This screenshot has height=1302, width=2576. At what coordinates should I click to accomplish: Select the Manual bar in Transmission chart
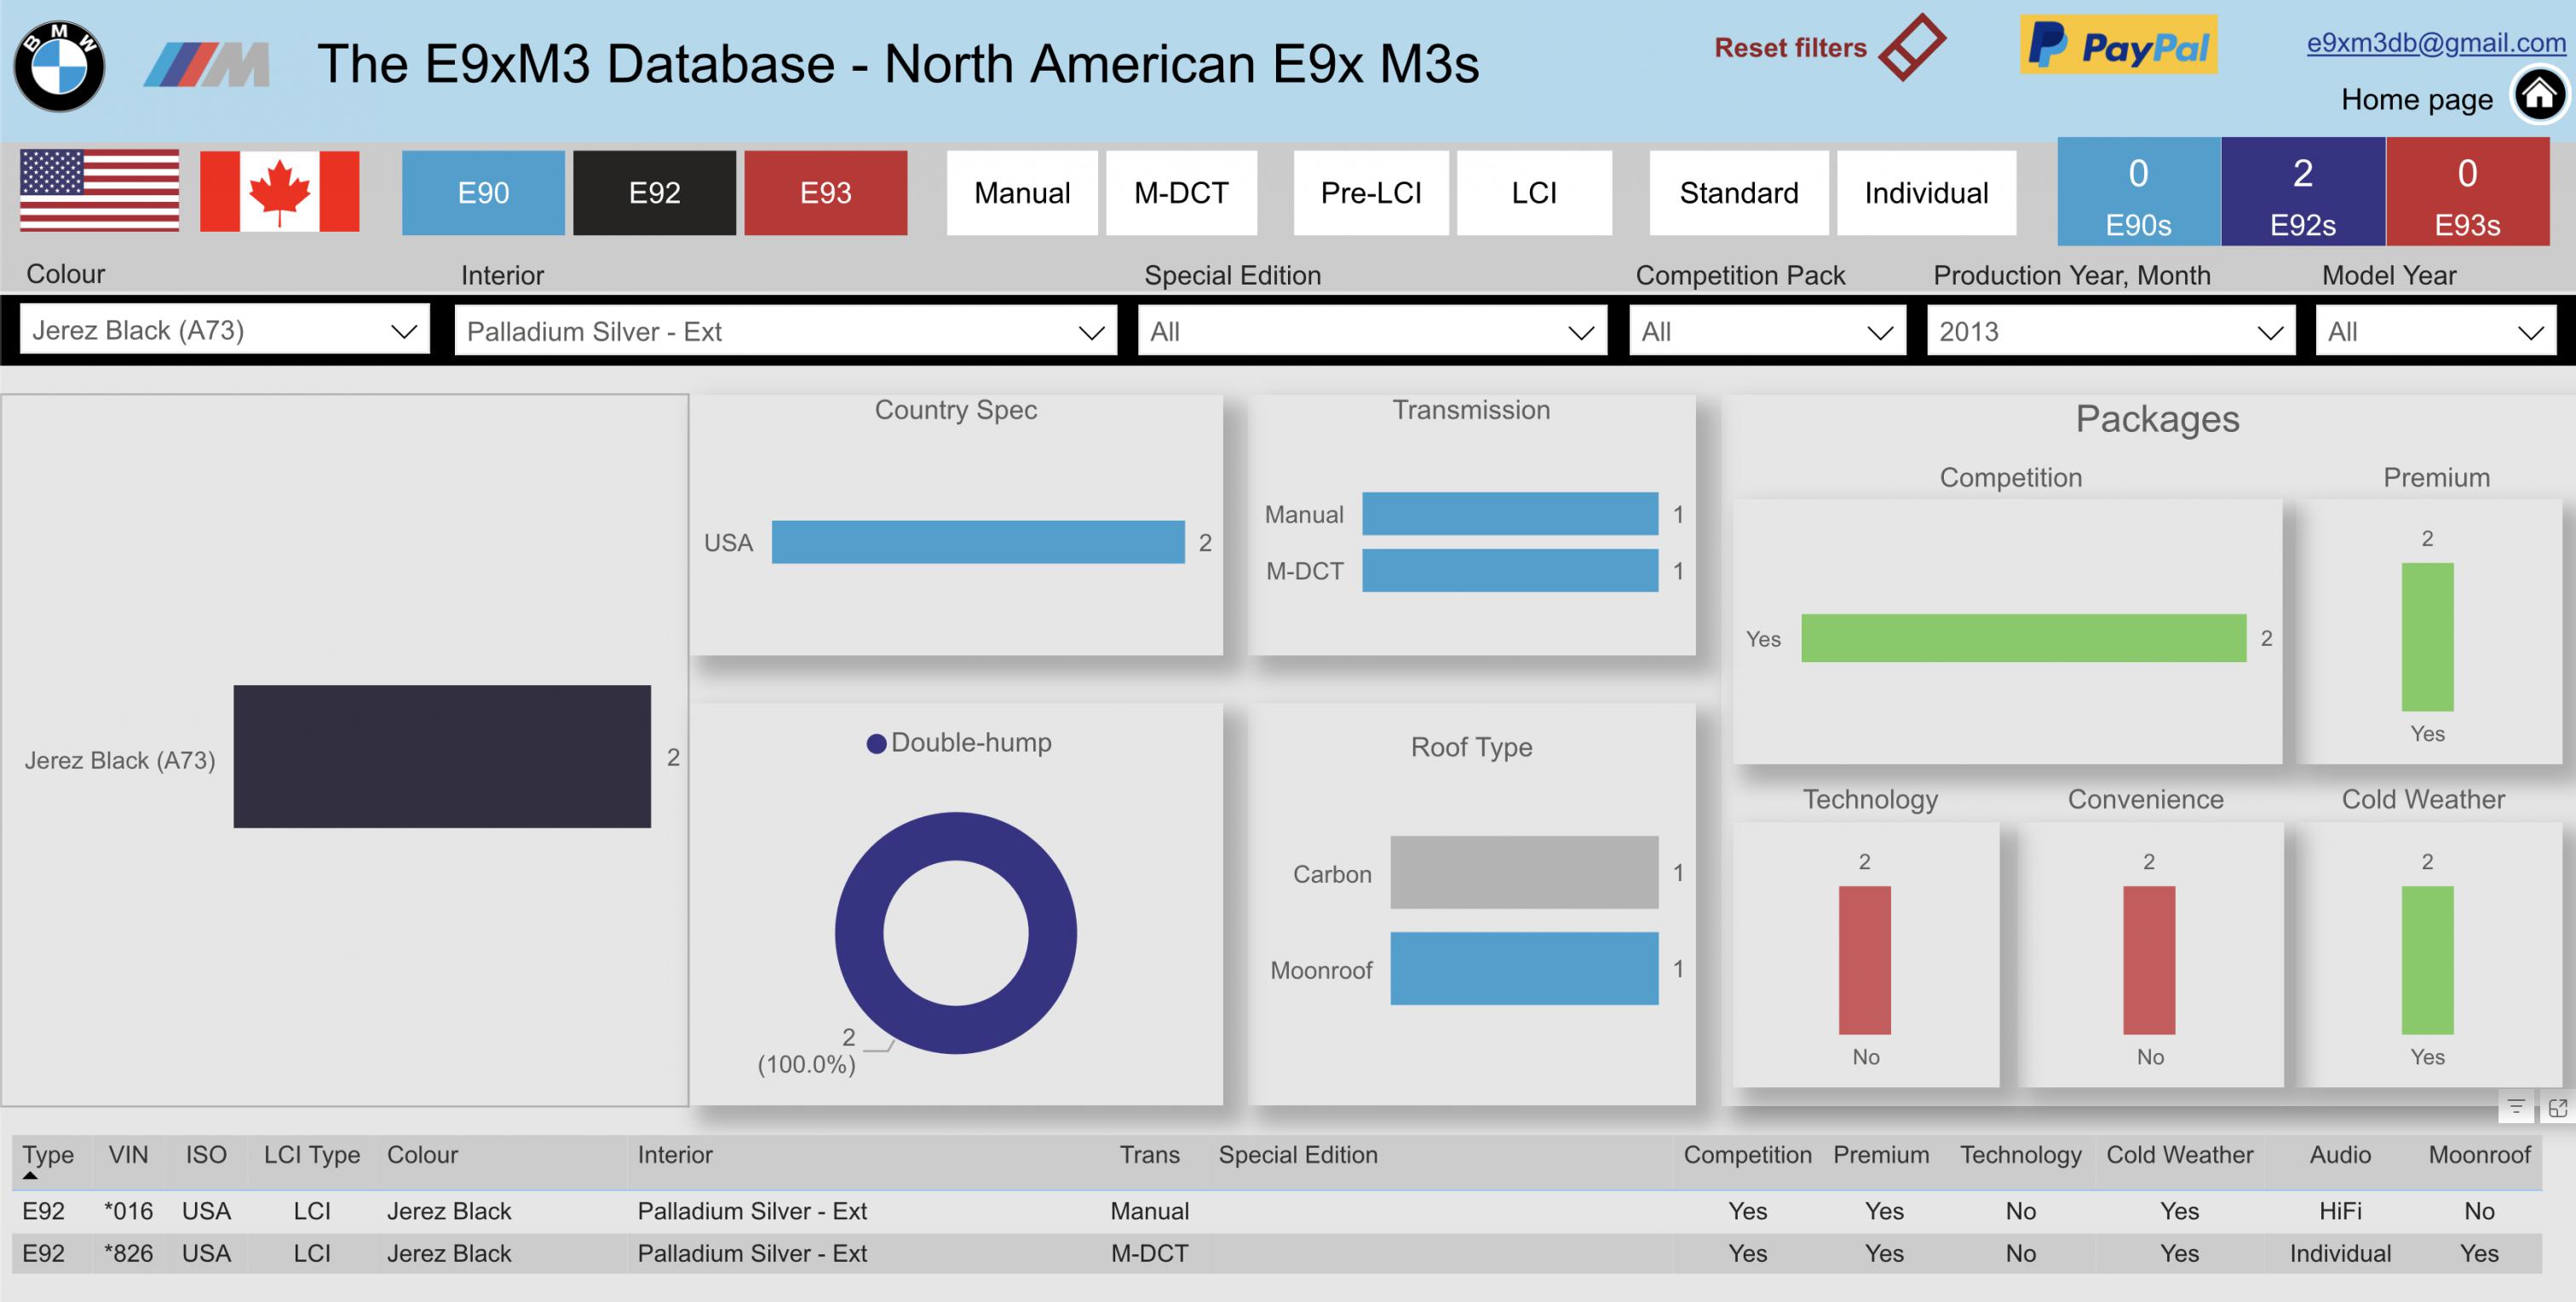click(x=1510, y=514)
